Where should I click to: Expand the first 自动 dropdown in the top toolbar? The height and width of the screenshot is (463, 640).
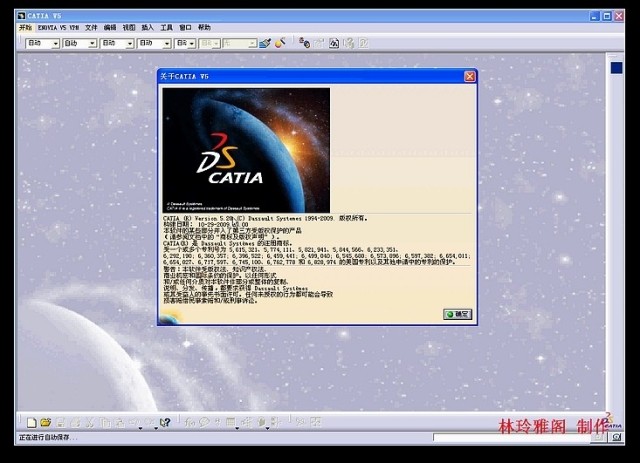pos(56,43)
